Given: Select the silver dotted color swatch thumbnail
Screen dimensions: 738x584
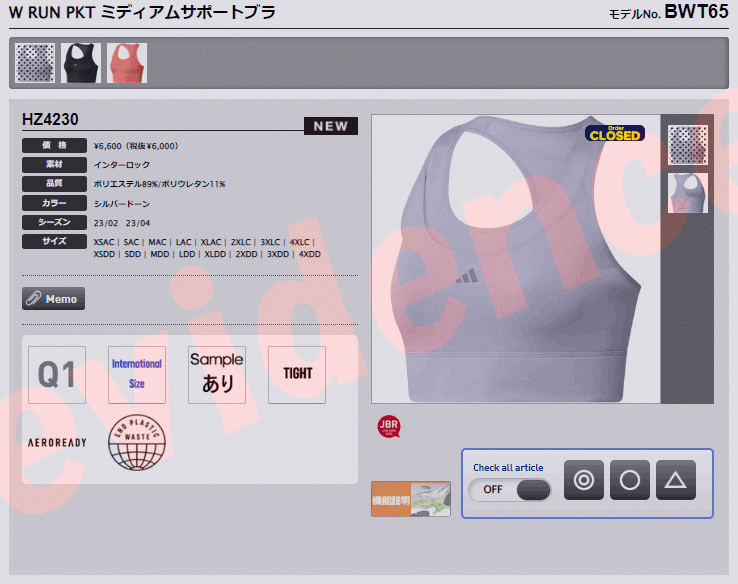Looking at the screenshot, I should [35, 63].
